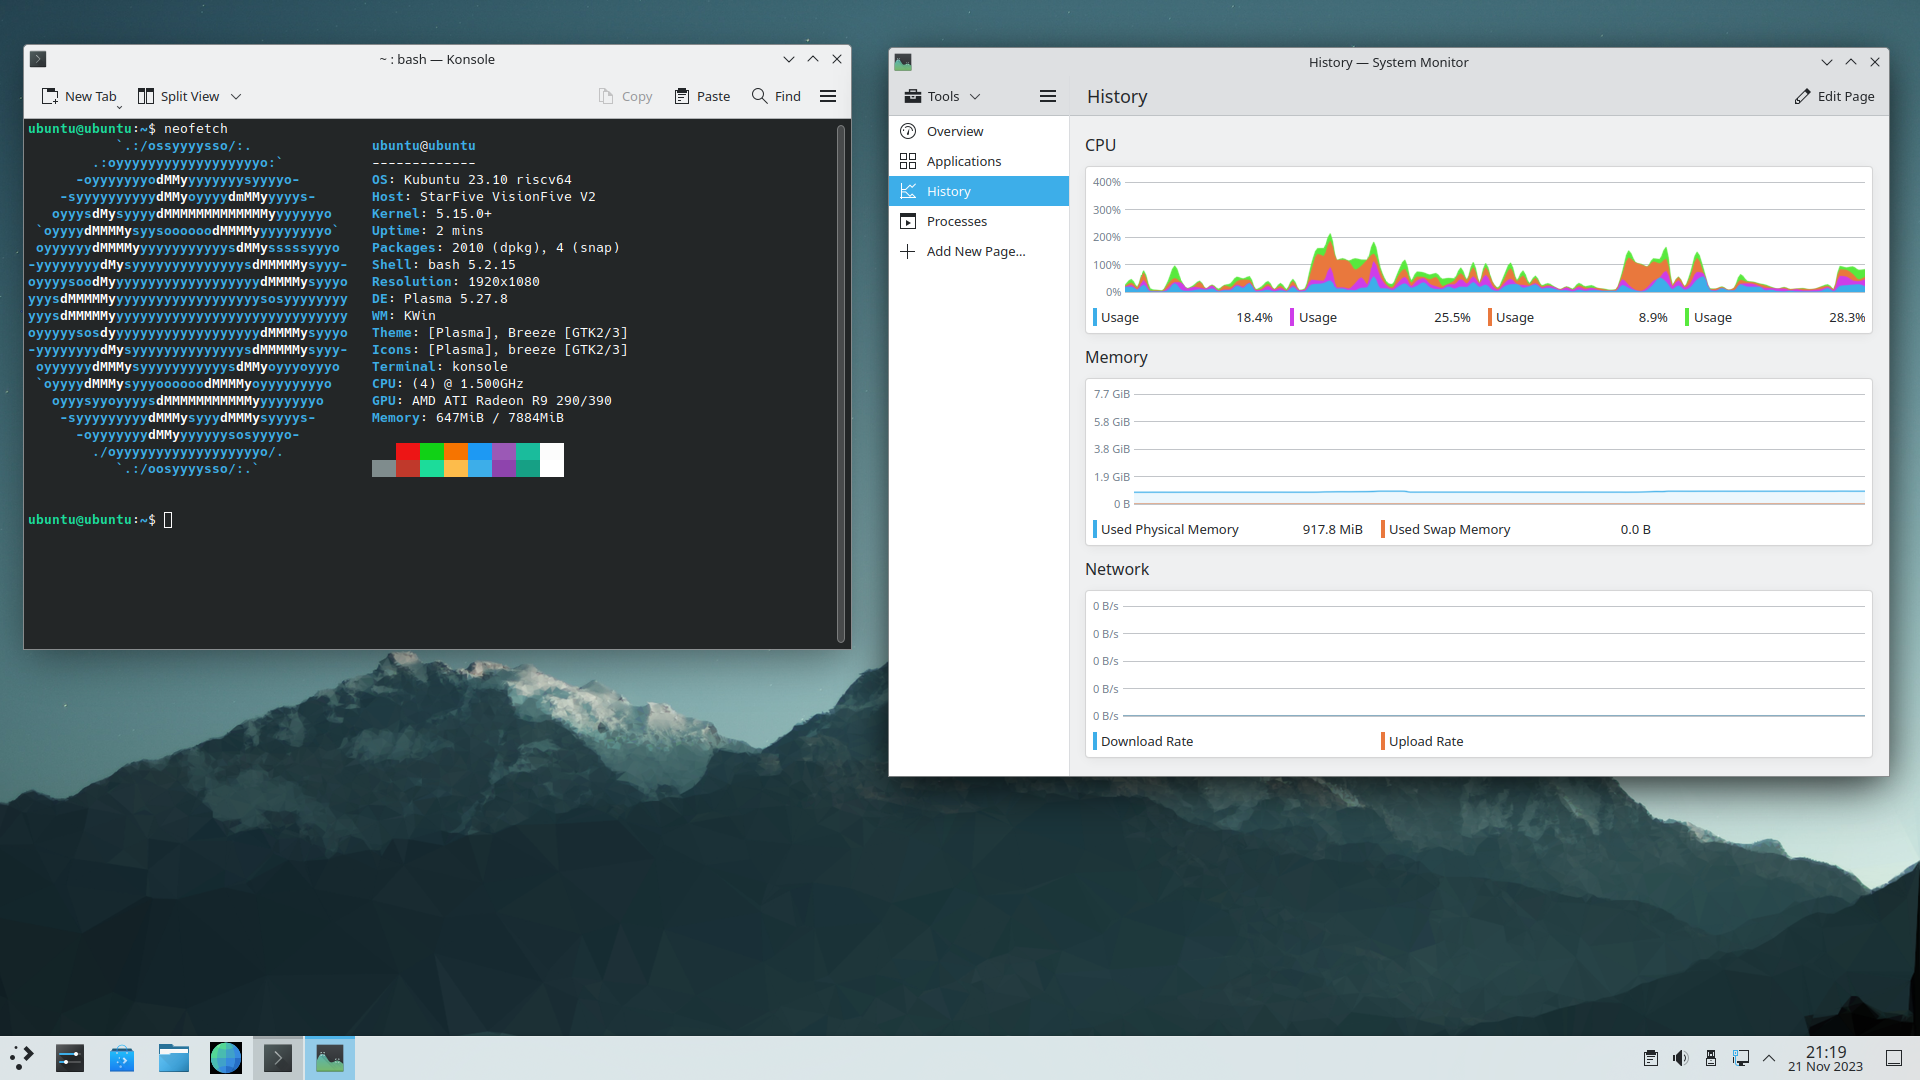Click the Tools menu icon in System Monitor
The height and width of the screenshot is (1080, 1920).
click(x=942, y=95)
